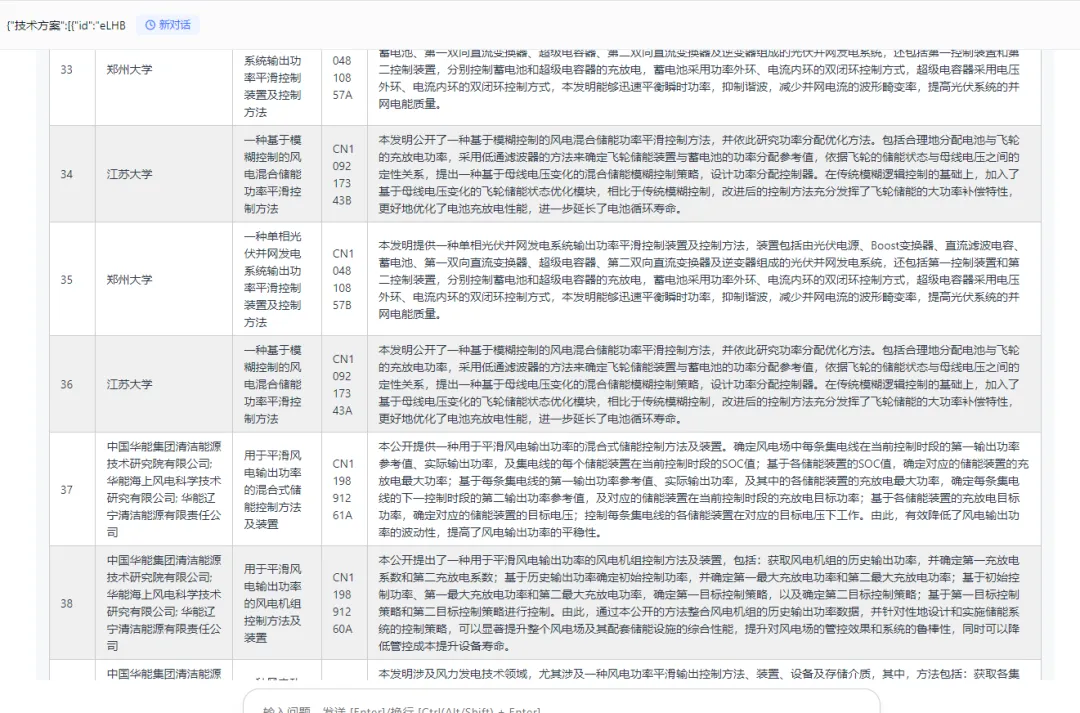Screen dimensions: 1080x713
Task: Click patent number CN119891261A
Action: pos(342,490)
